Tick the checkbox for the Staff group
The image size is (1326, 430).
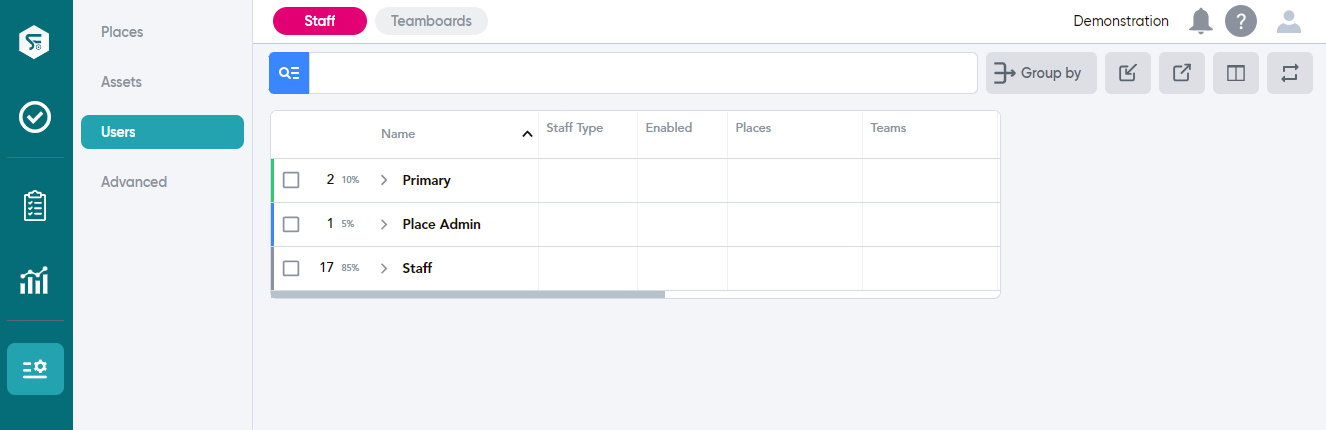[291, 268]
